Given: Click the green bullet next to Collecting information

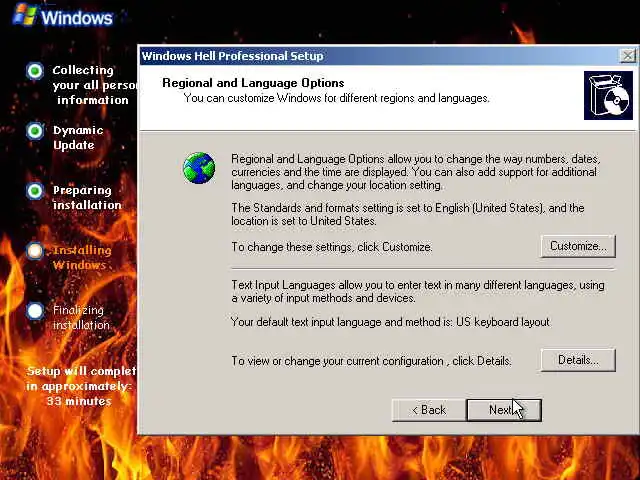Looking at the screenshot, I should click(35, 71).
